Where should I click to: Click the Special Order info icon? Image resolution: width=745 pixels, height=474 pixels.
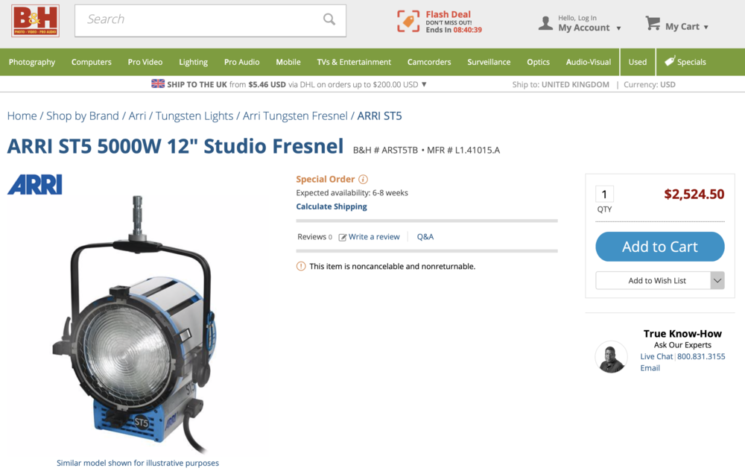[363, 179]
